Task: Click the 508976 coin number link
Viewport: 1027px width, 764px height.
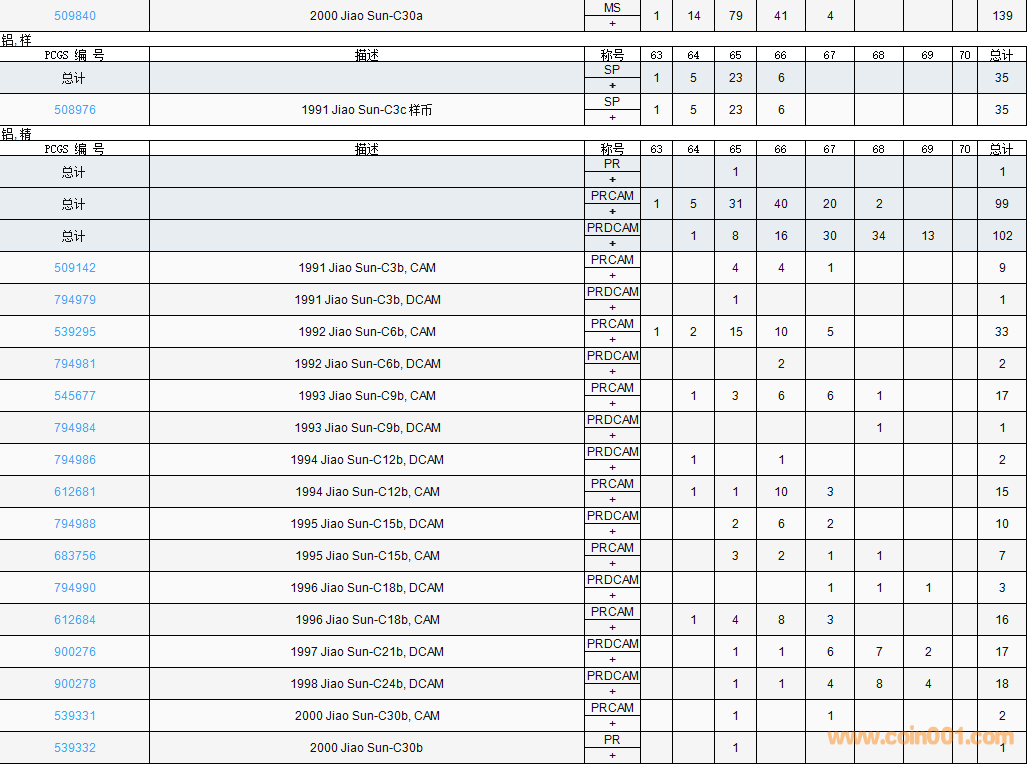Action: coord(75,110)
